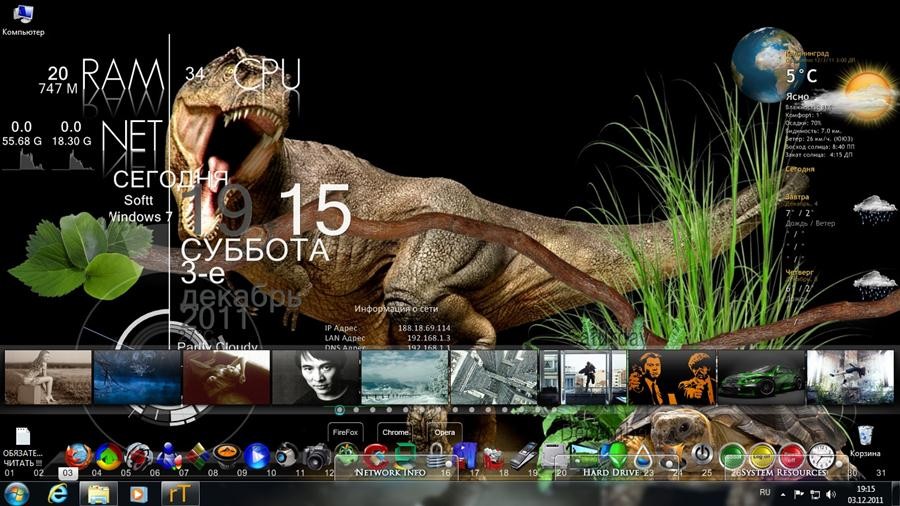Viewport: 900px width, 506px height.
Task: Switch the RU input language indicator
Action: tap(765, 492)
